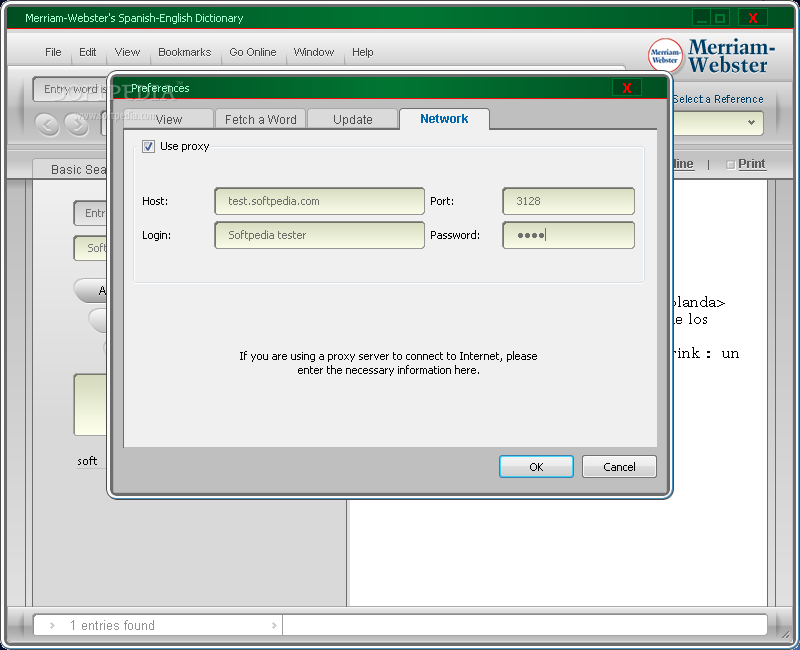The image size is (800, 650).
Task: Click the Print link
Action: 751,164
